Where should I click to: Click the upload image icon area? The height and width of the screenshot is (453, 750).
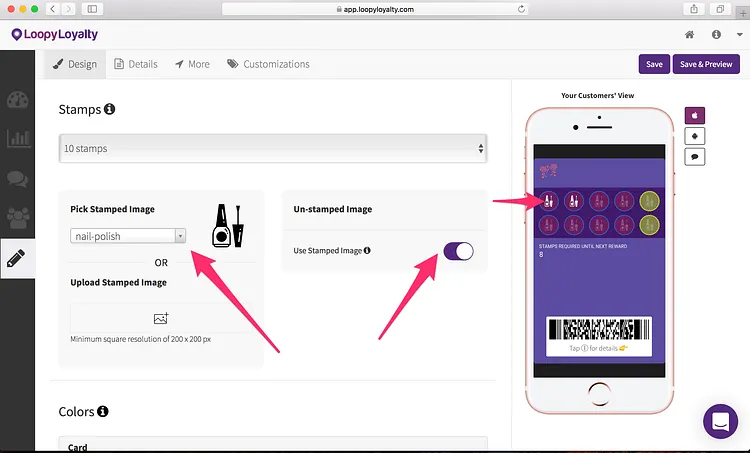(x=161, y=318)
